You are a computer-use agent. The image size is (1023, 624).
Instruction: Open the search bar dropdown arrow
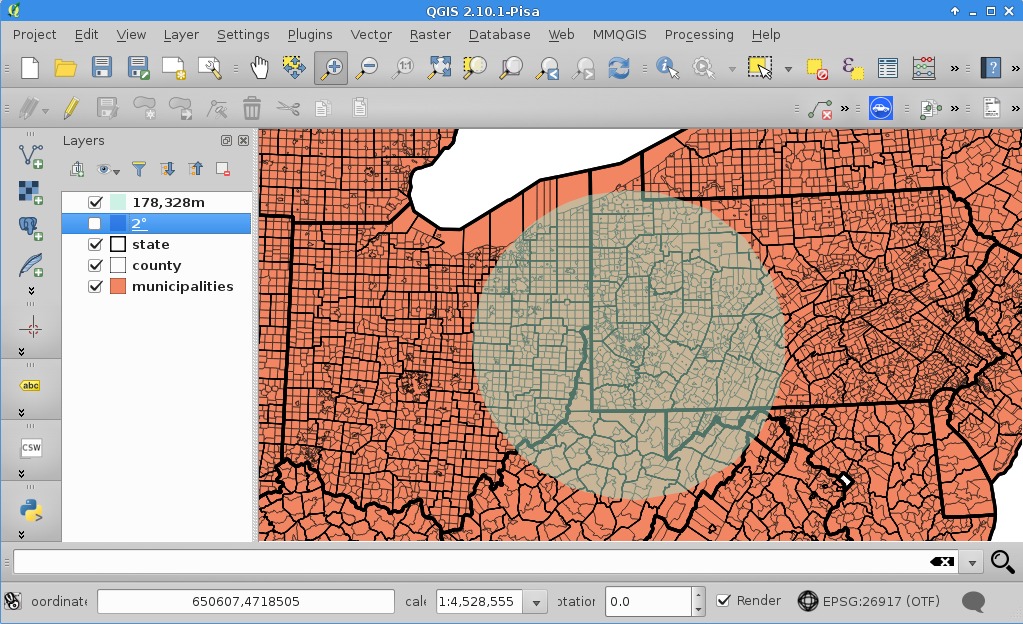coord(973,562)
